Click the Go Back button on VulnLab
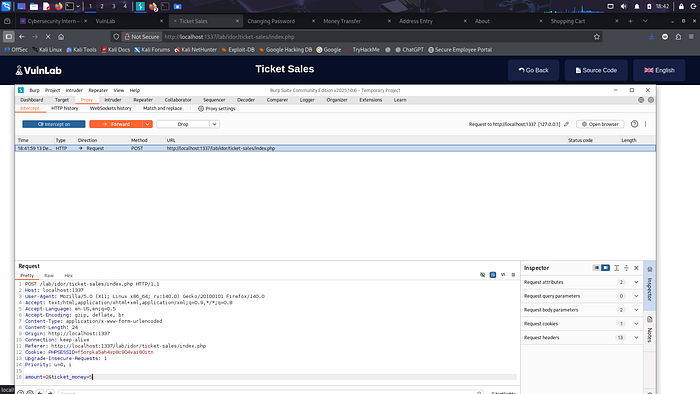The width and height of the screenshot is (700, 394). 533,70
